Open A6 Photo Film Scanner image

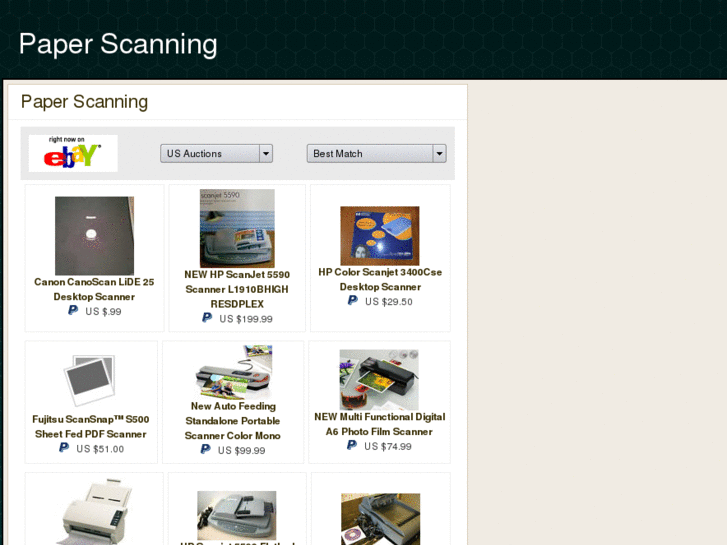click(x=379, y=380)
